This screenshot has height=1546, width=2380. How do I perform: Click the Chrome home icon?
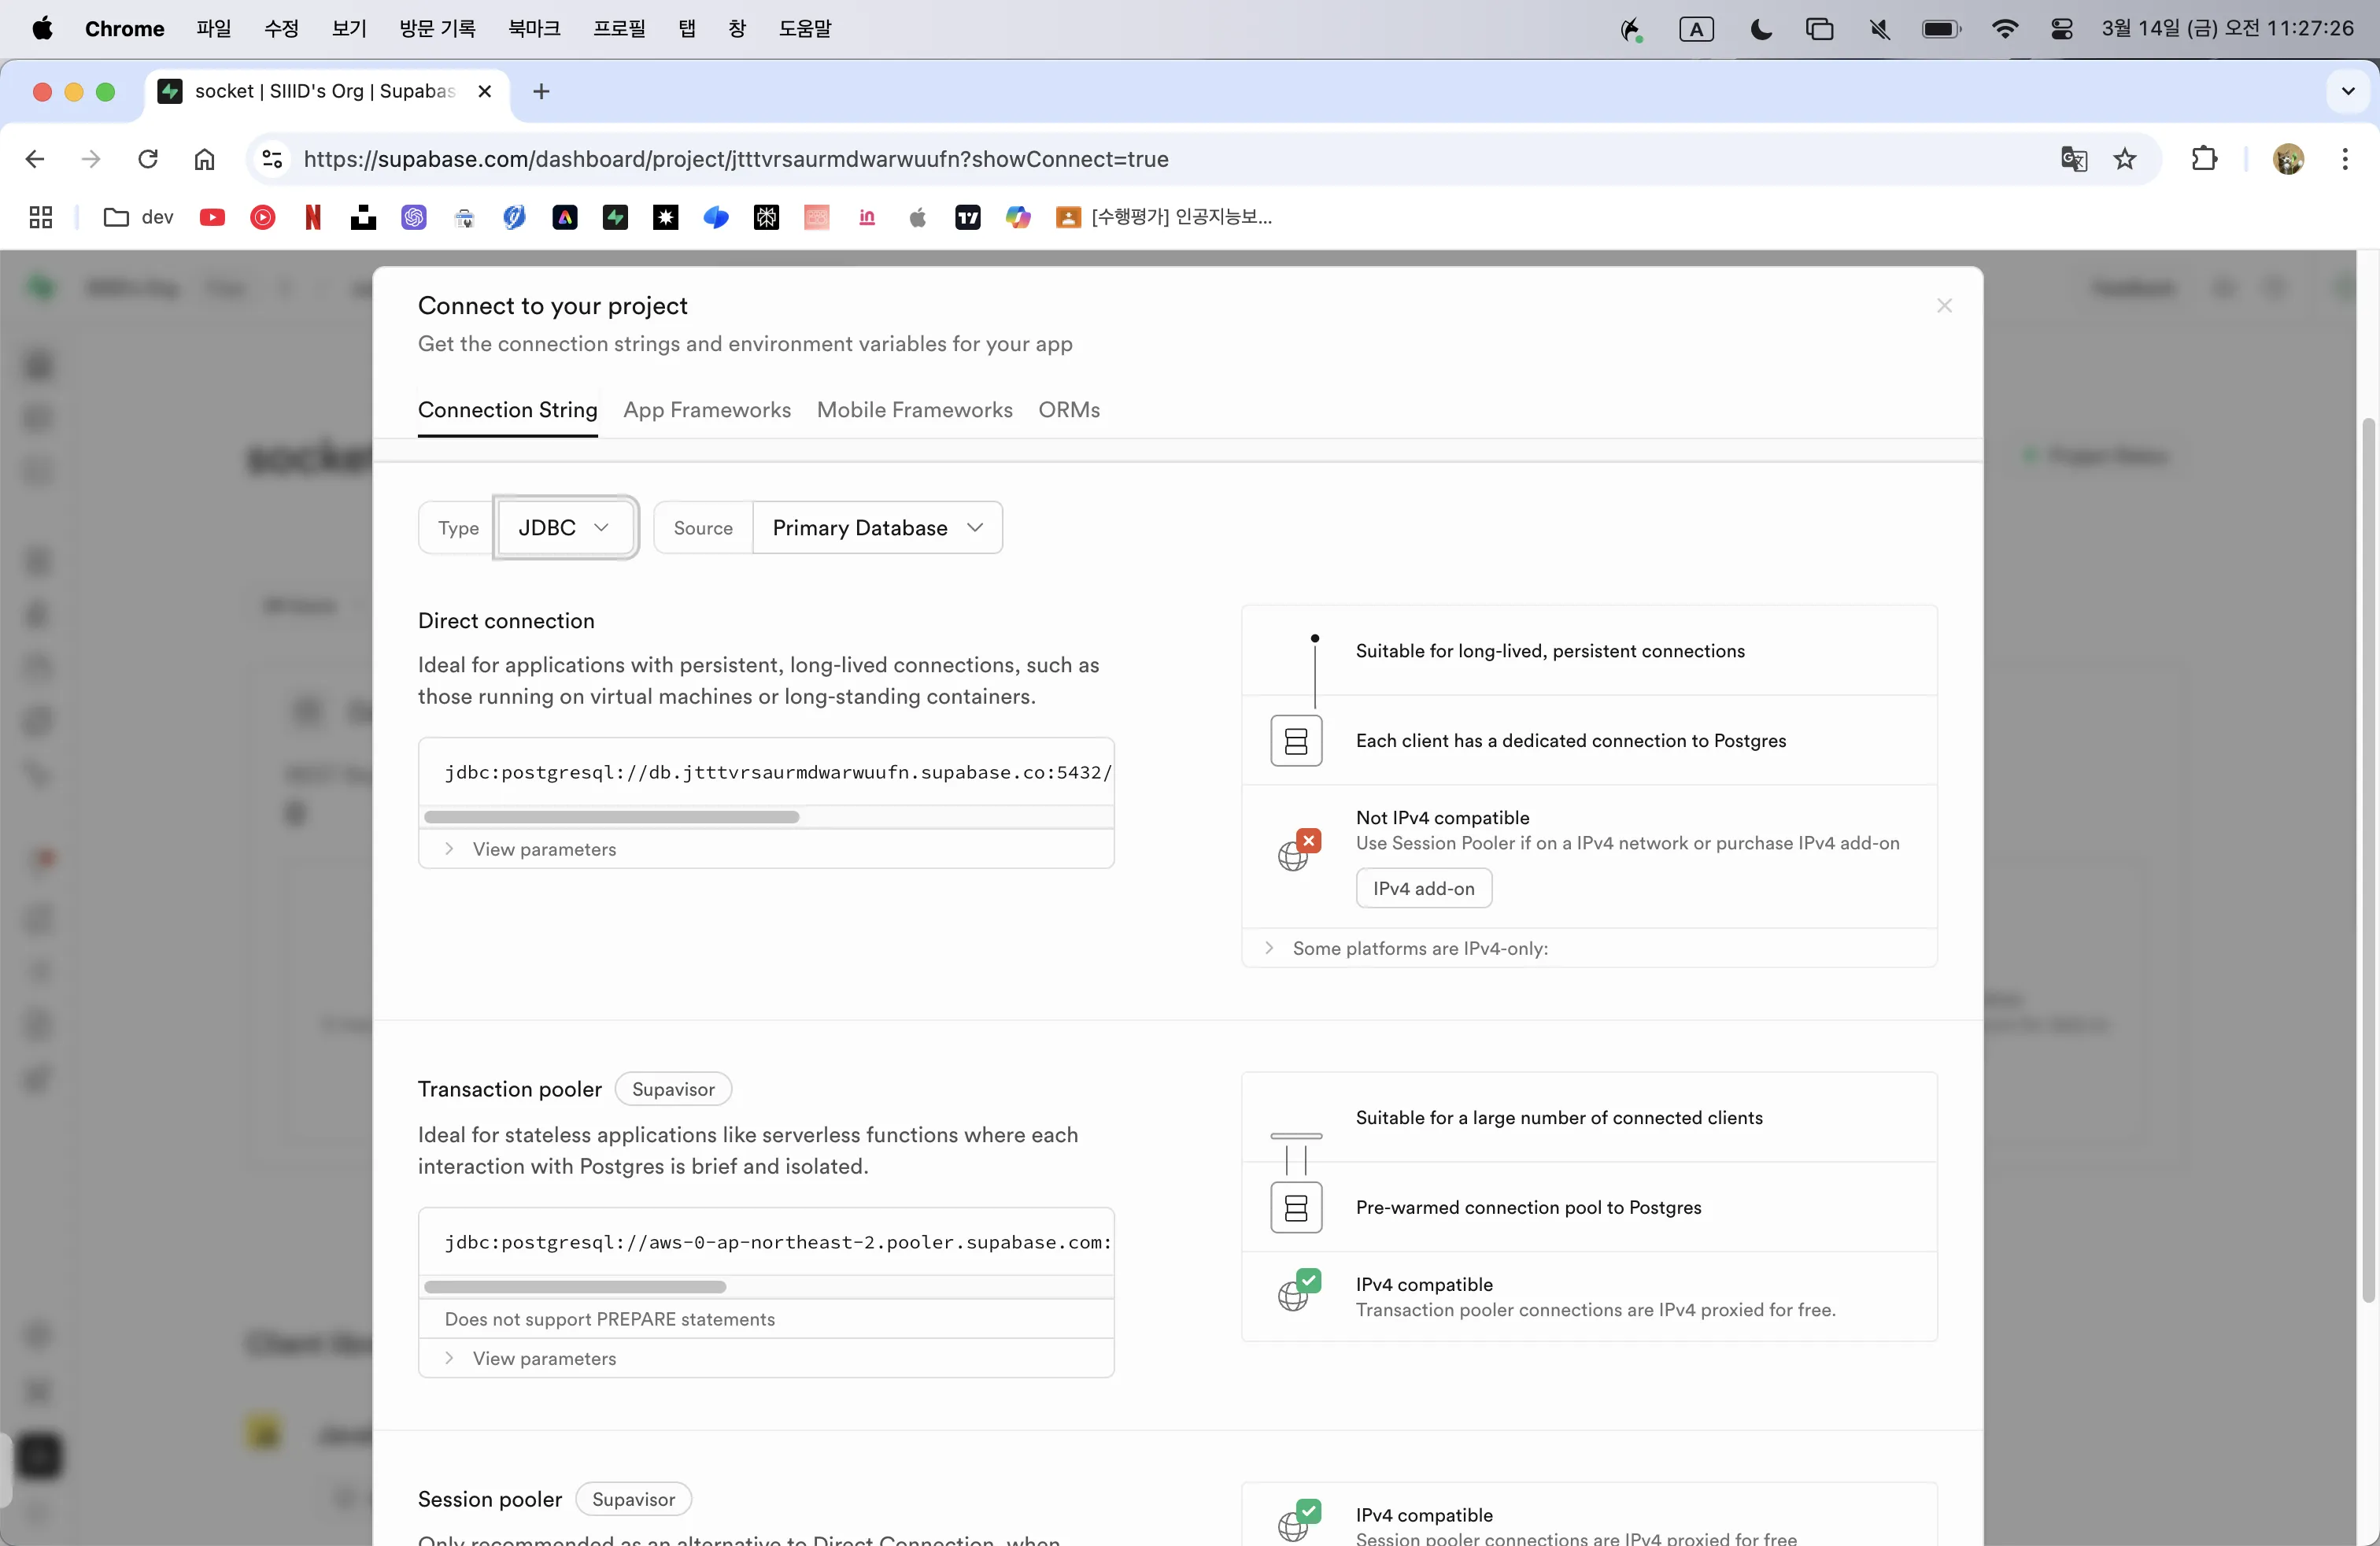[204, 159]
